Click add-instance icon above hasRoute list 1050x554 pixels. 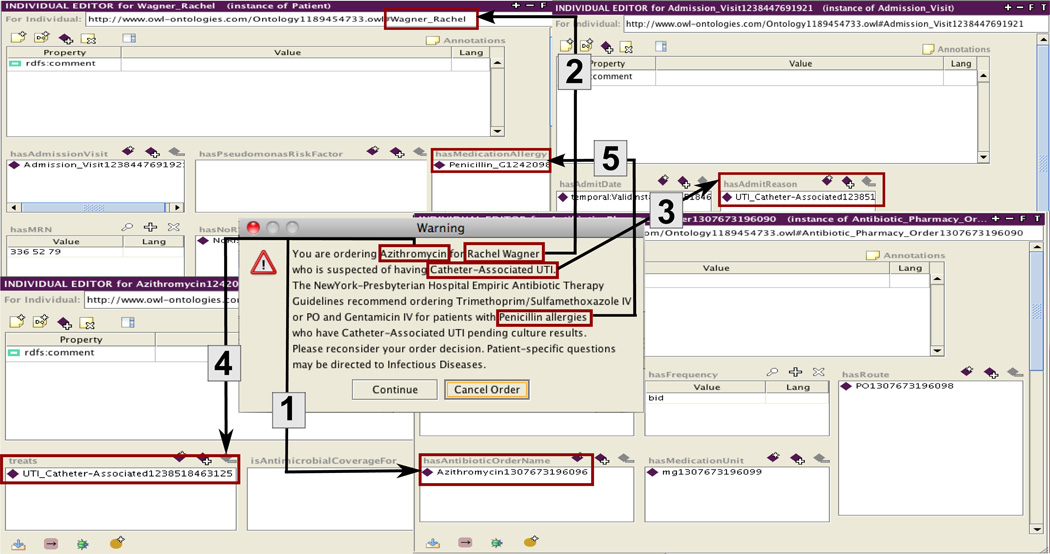tap(991, 372)
